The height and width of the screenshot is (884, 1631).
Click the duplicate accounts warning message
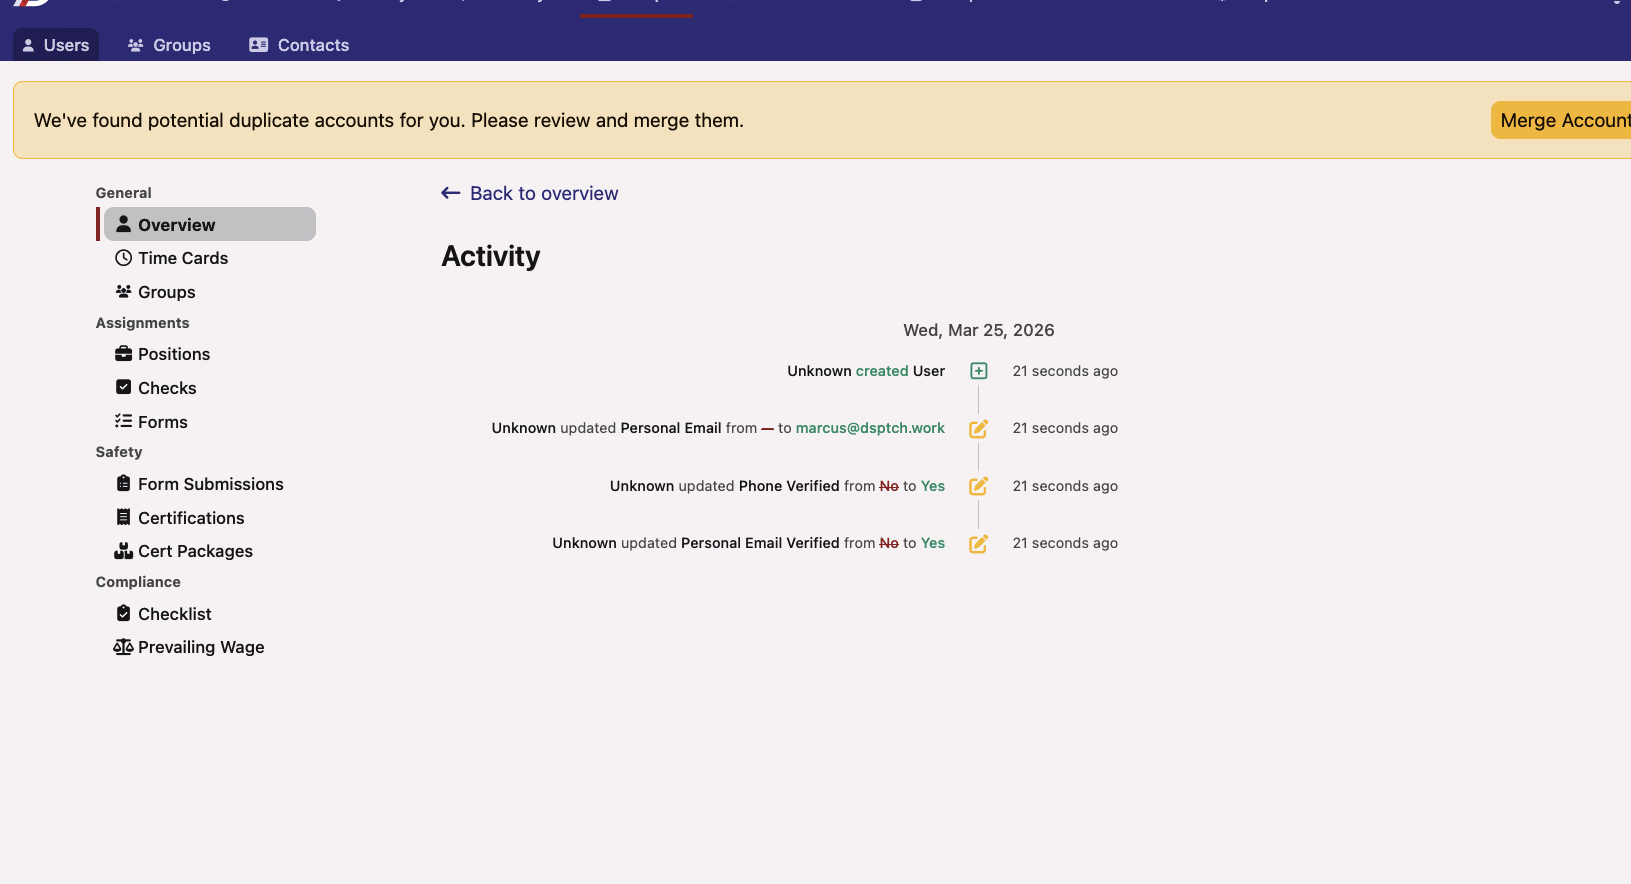click(x=389, y=120)
